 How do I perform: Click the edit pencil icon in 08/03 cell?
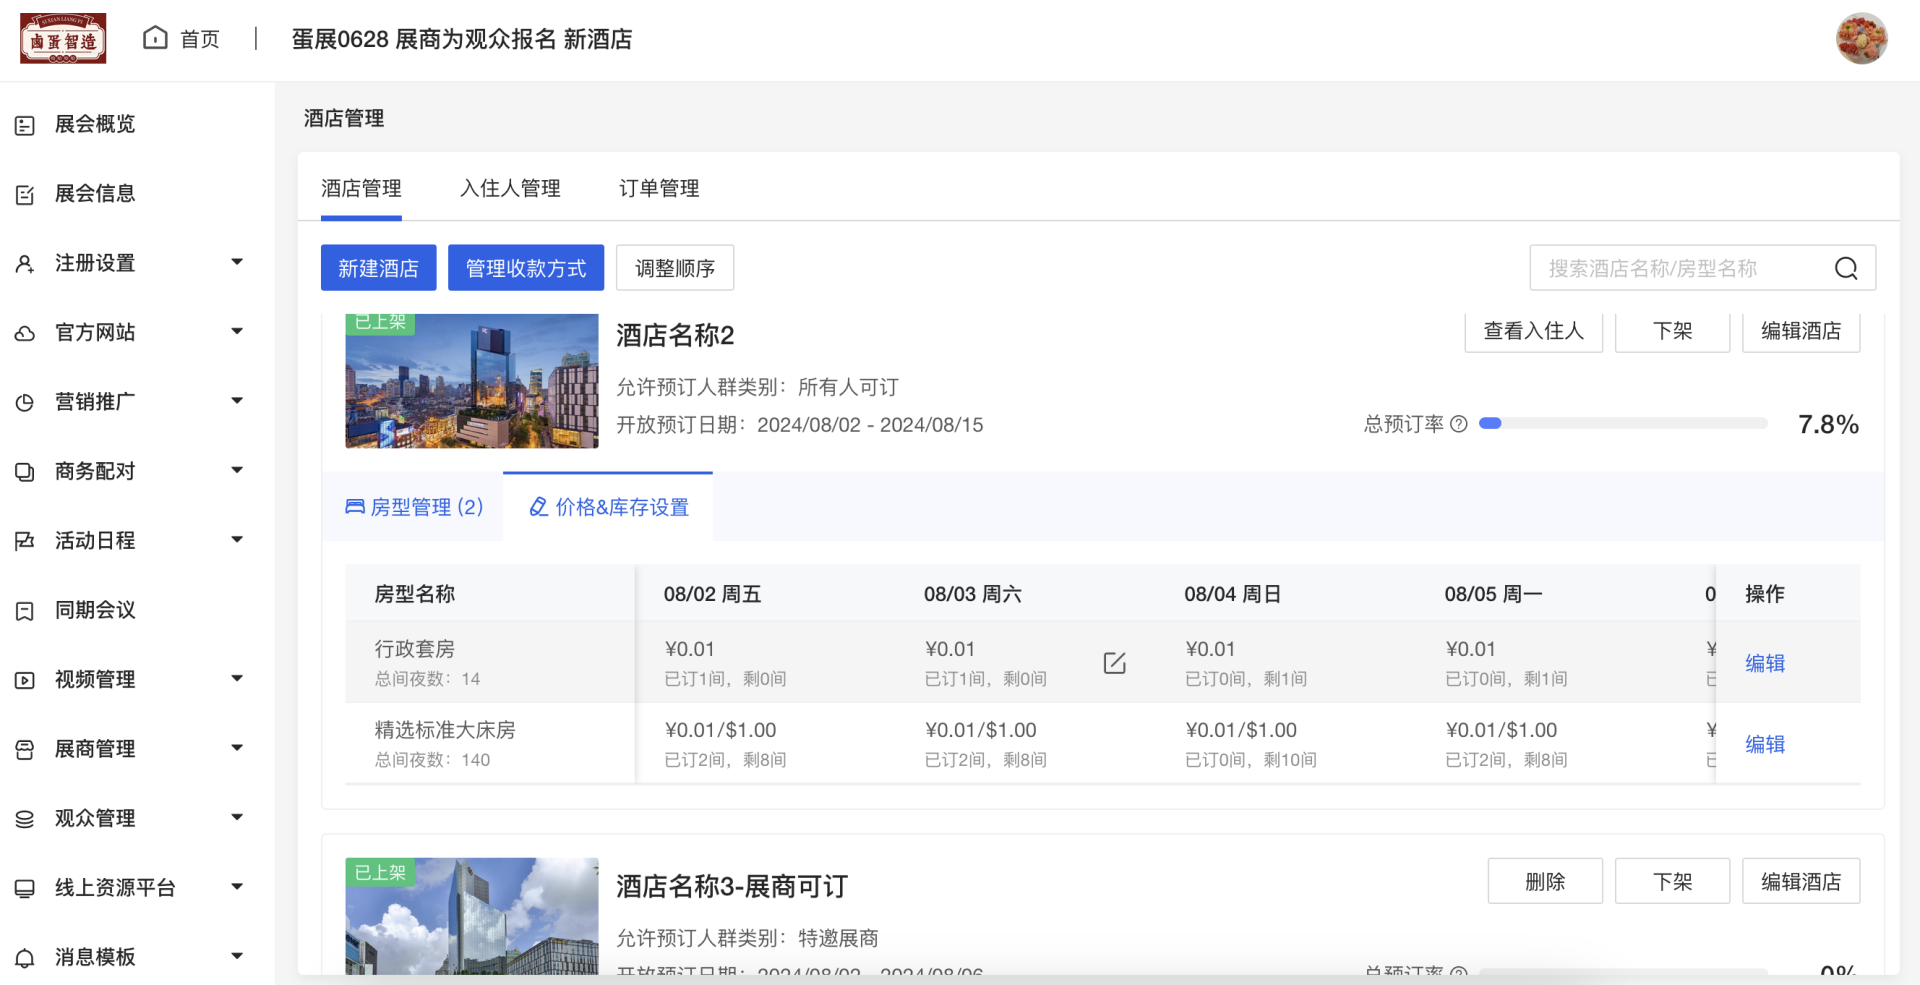pos(1115,663)
